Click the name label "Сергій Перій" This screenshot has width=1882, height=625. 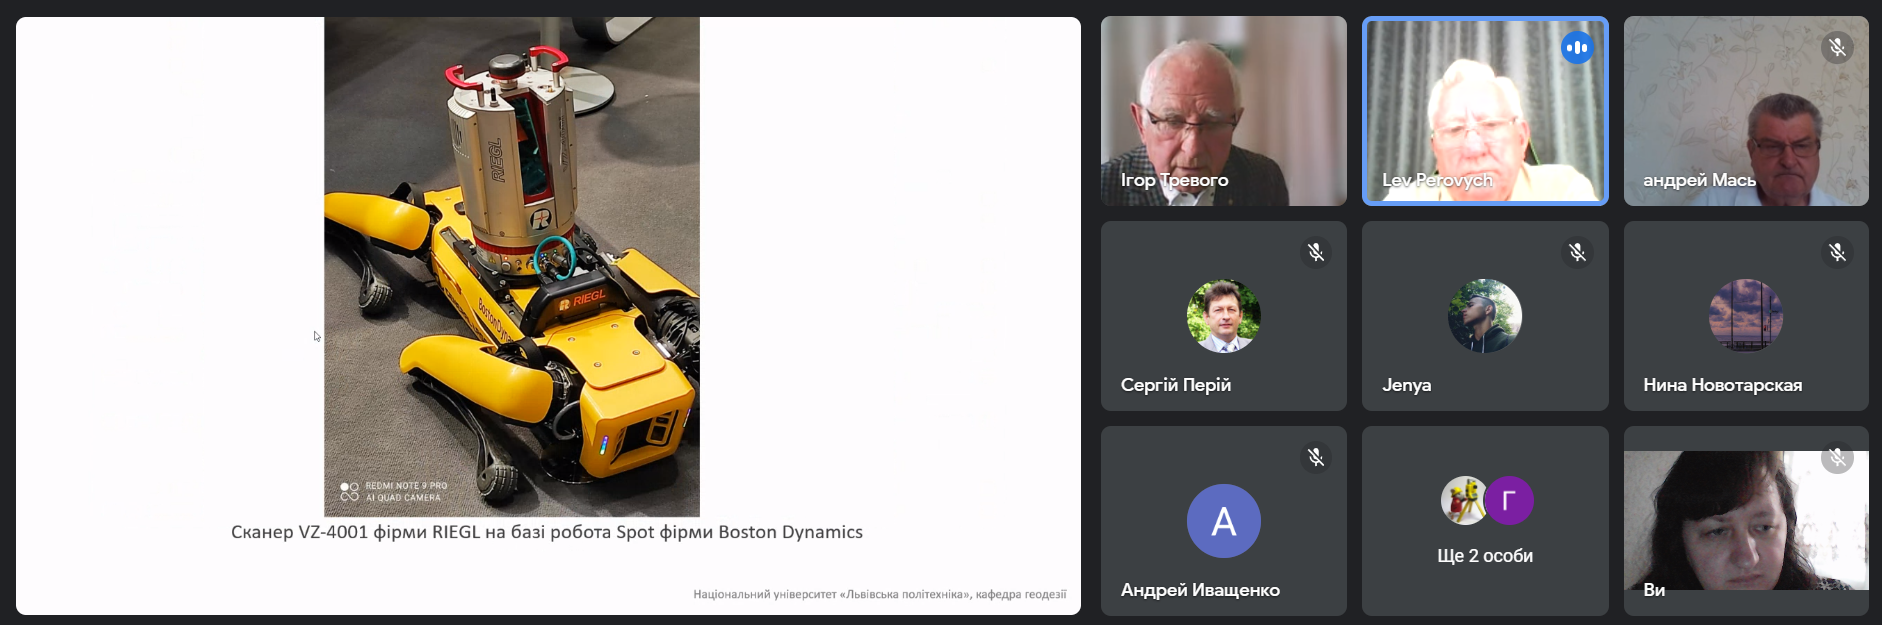click(x=1176, y=385)
